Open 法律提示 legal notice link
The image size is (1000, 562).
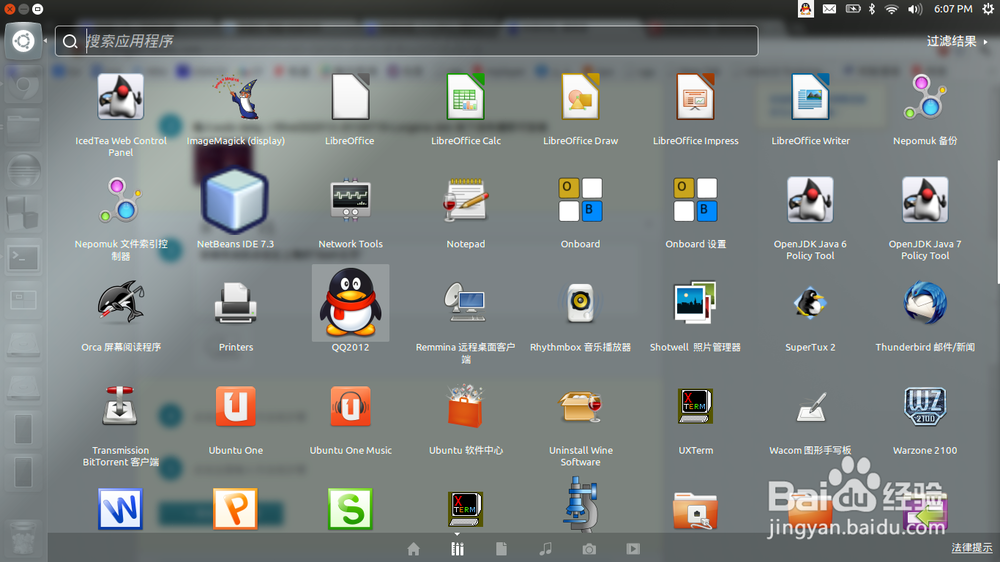tap(972, 547)
